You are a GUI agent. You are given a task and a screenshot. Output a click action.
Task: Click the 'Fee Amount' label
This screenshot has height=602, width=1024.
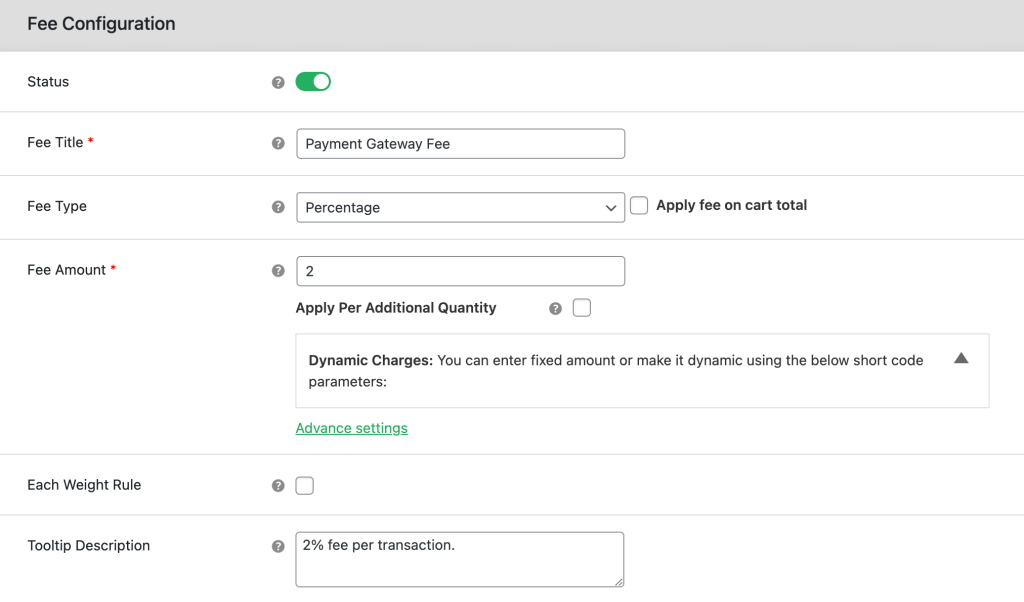[67, 270]
